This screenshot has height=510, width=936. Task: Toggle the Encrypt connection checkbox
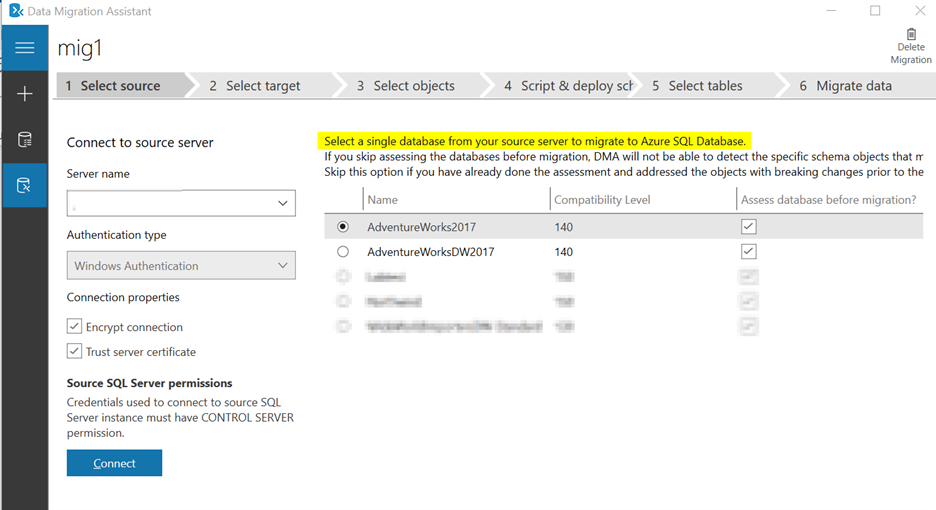[x=74, y=326]
